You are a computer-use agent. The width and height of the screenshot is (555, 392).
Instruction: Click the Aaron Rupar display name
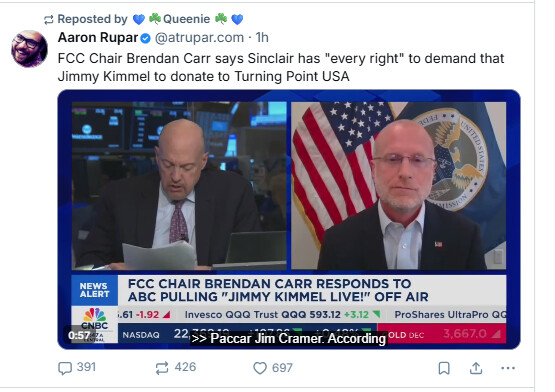tap(98, 37)
